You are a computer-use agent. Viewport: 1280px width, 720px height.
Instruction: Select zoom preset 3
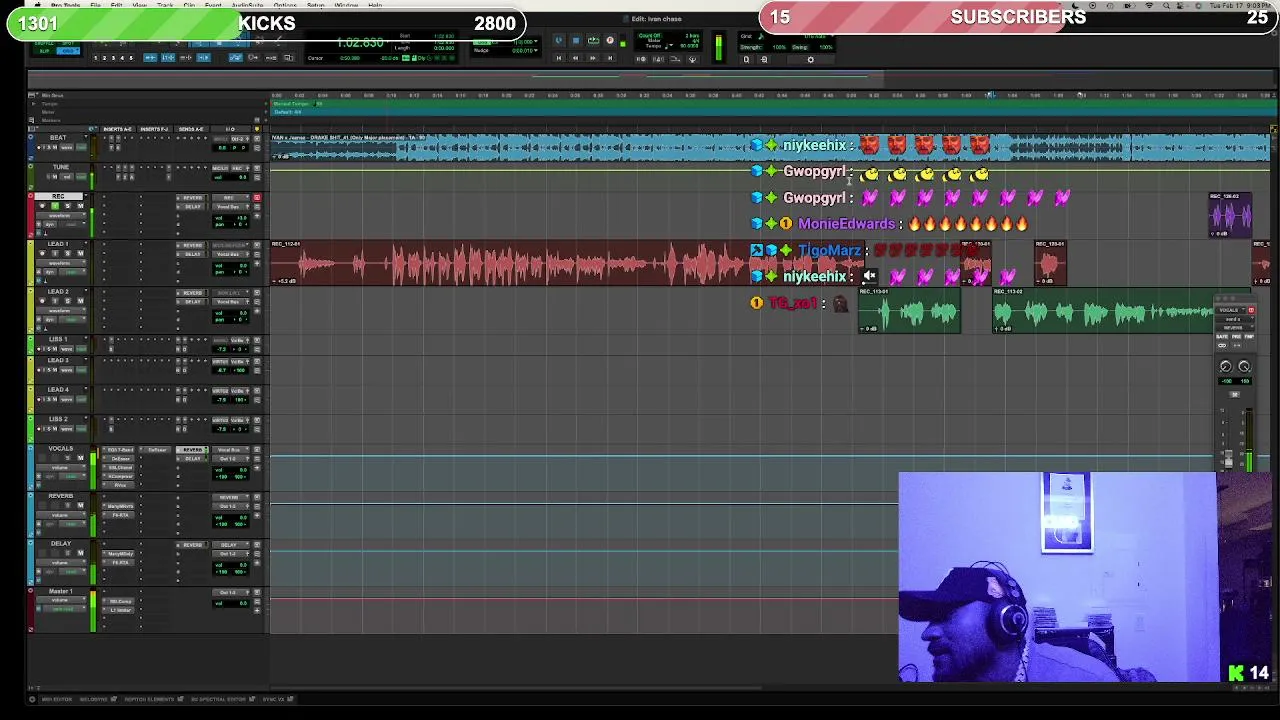pos(113,58)
